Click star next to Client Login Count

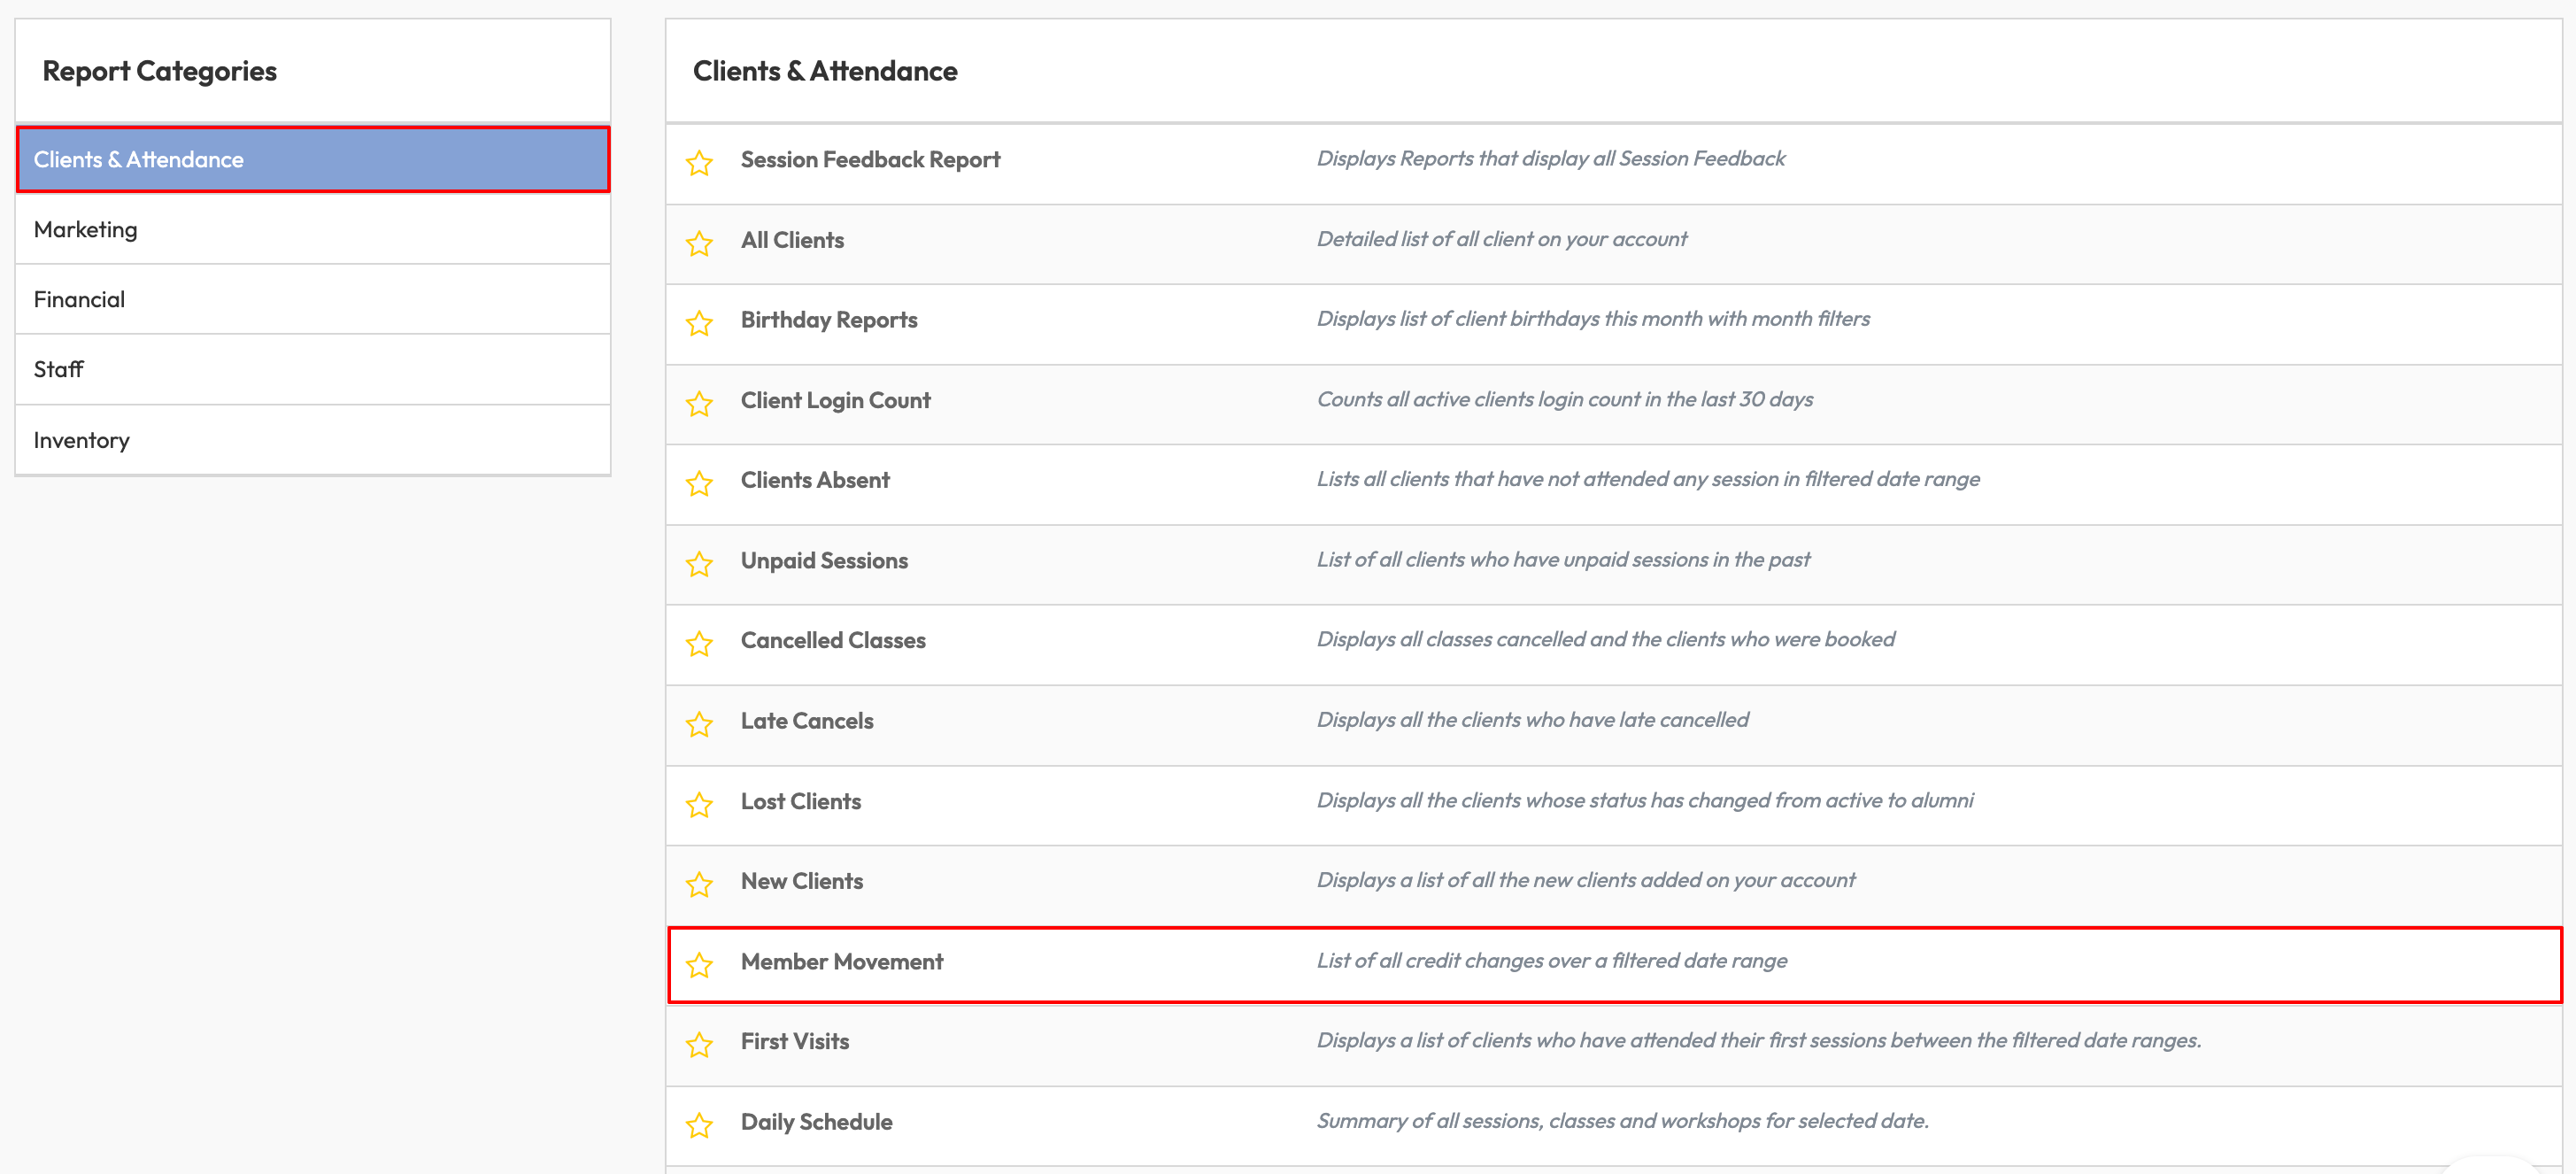pos(699,403)
